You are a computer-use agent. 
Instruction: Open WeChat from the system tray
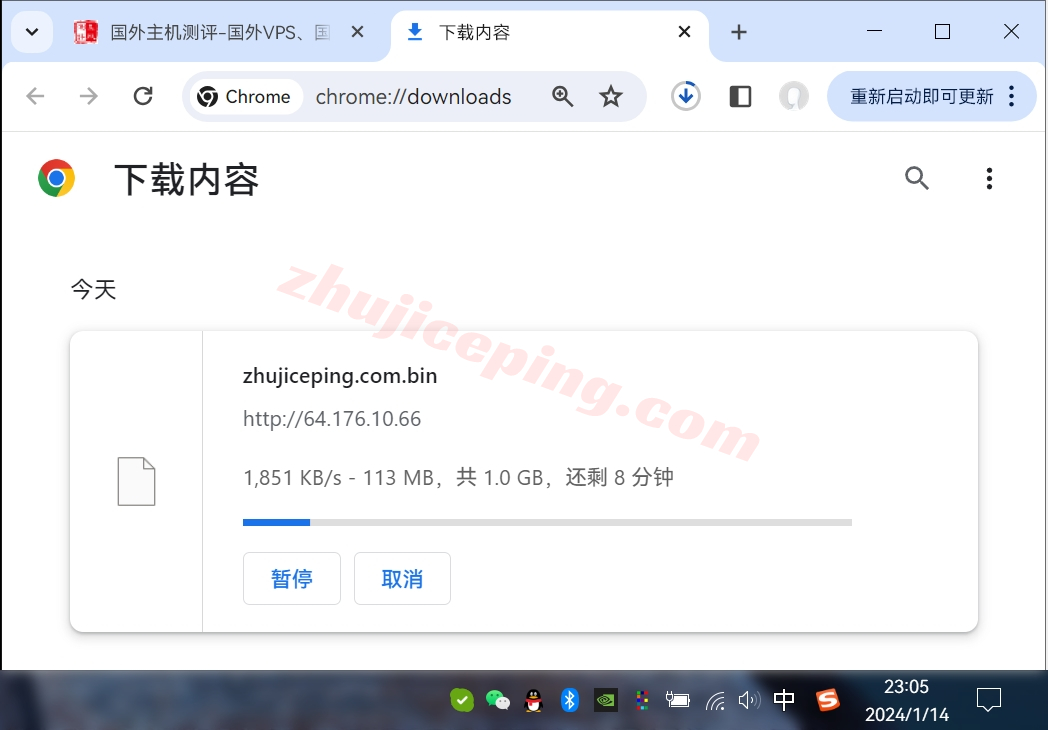point(497,700)
